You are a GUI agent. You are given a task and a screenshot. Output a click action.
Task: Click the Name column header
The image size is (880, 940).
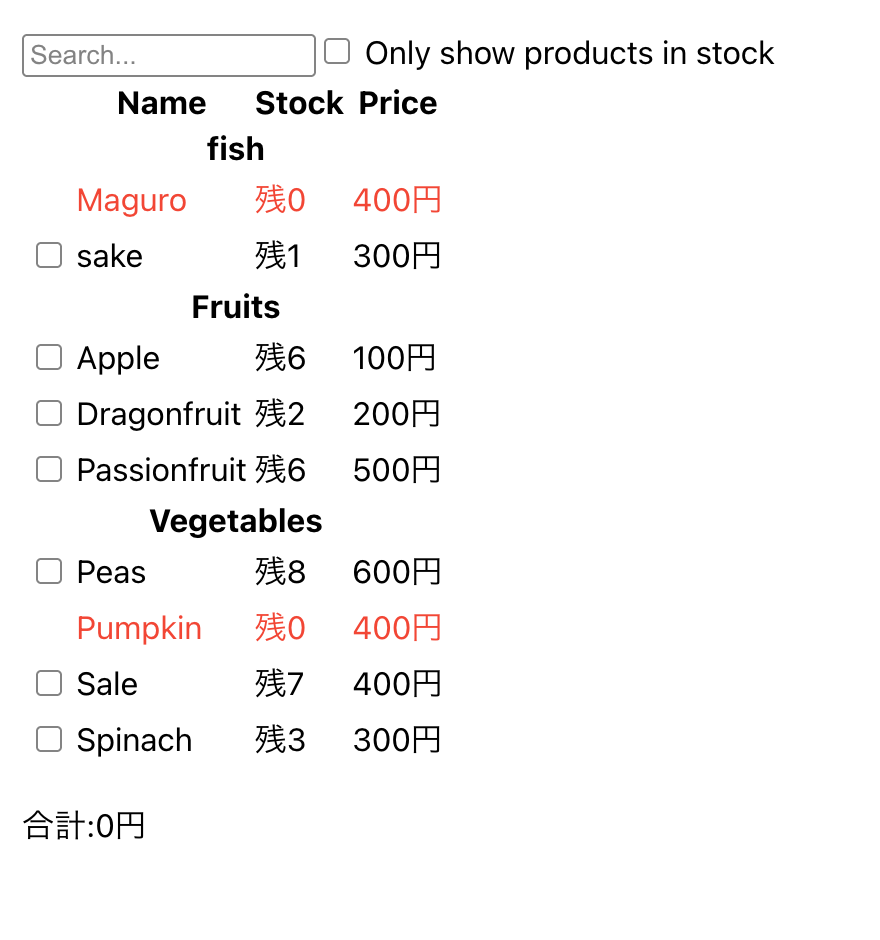pos(161,103)
